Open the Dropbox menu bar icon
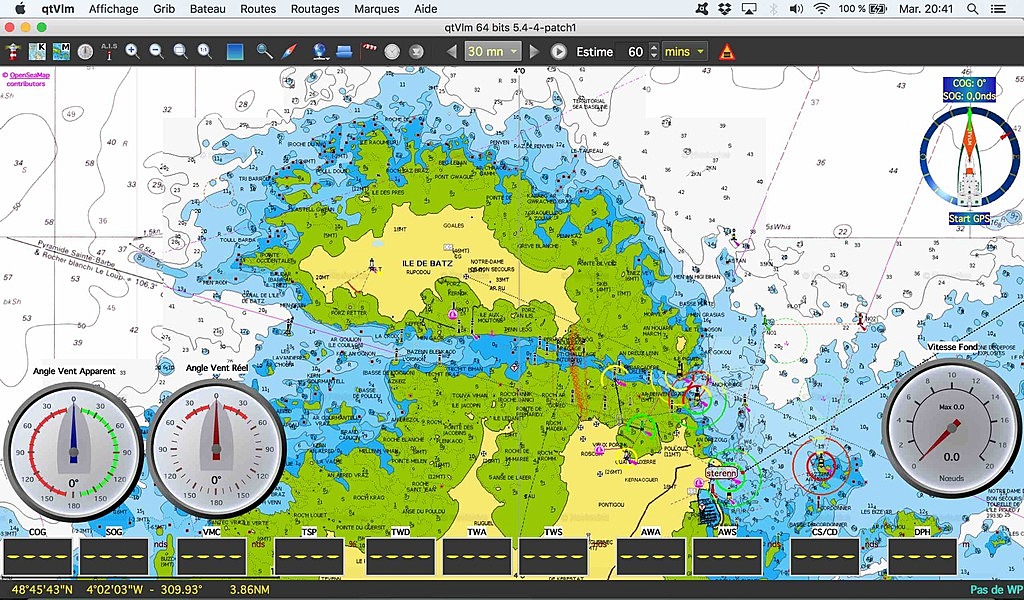Viewport: 1024px width, 600px height. click(724, 9)
